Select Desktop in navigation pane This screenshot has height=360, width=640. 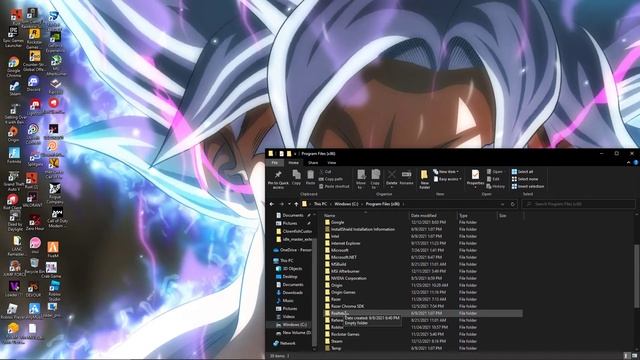coord(287,276)
